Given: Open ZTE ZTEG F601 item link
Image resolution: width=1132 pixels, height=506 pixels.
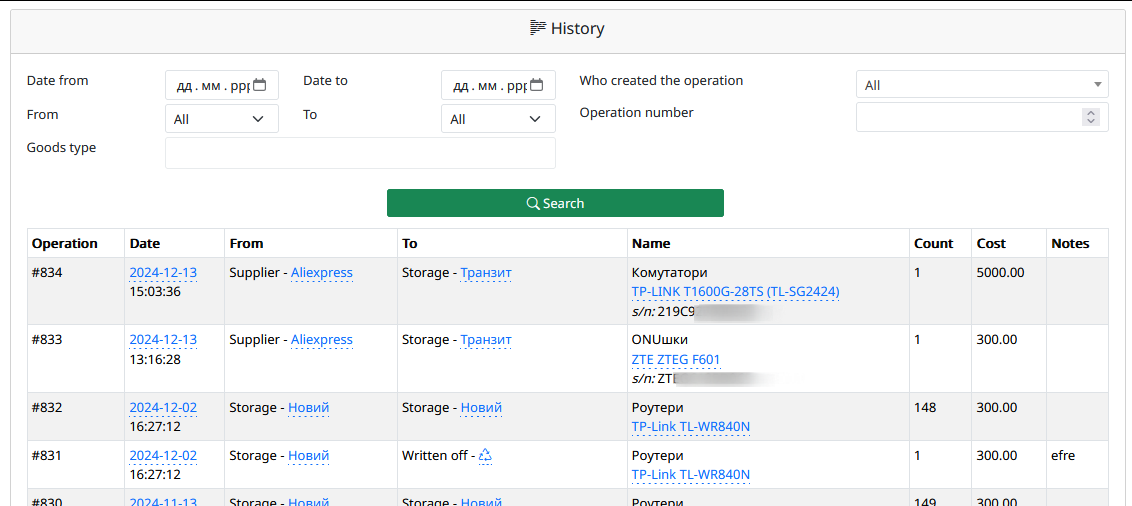Looking at the screenshot, I should pyautogui.click(x=676, y=359).
